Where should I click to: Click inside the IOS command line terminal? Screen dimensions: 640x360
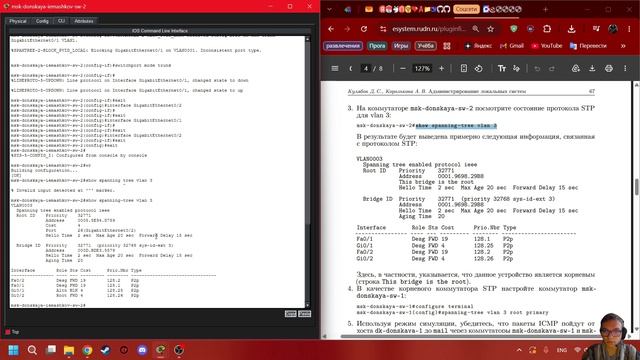[x=157, y=171]
